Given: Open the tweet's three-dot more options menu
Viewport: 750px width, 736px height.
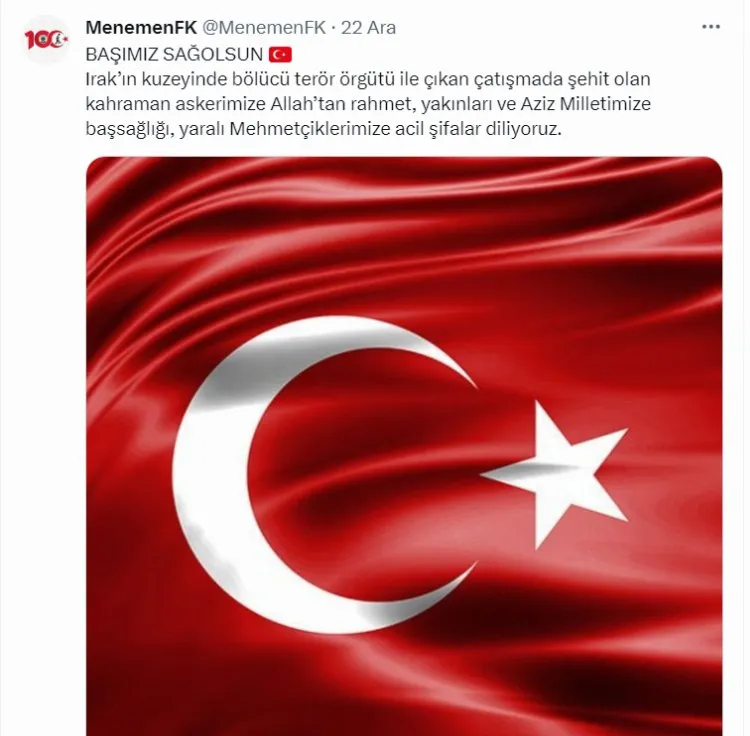Looking at the screenshot, I should point(710,27).
